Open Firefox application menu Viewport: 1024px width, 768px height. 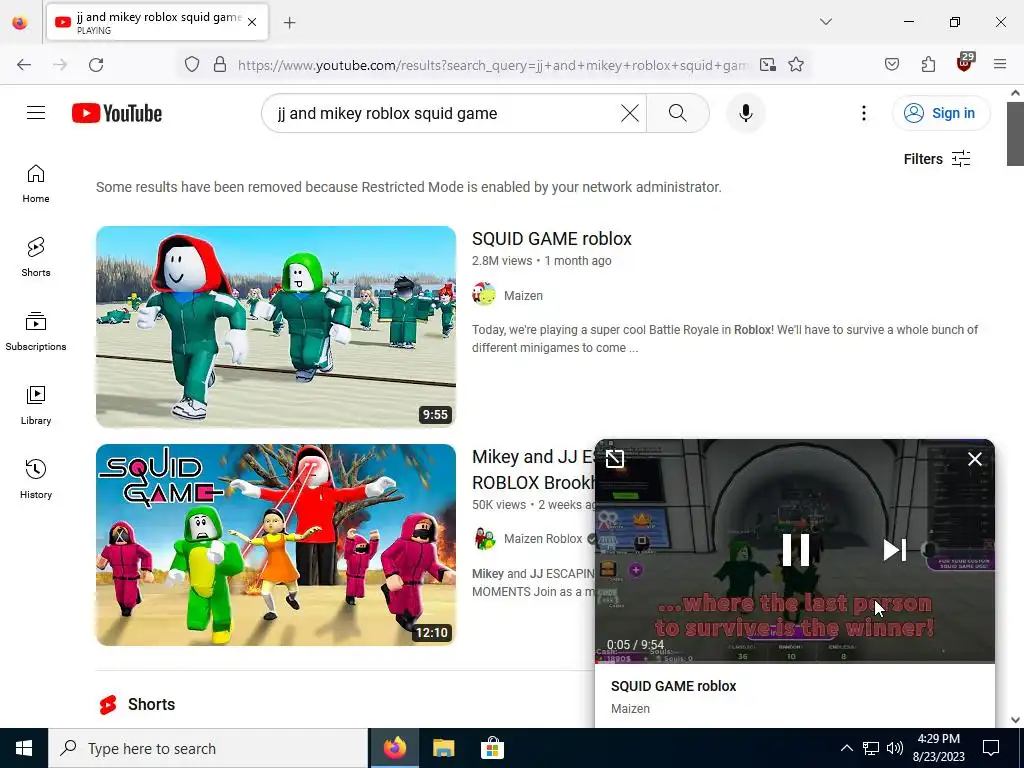[x=1000, y=65]
